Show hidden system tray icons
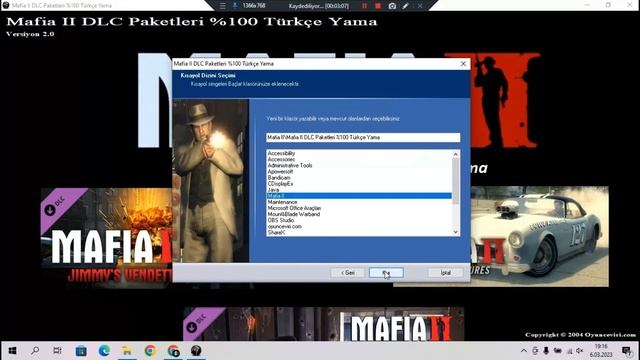The image size is (640, 360). 524,351
